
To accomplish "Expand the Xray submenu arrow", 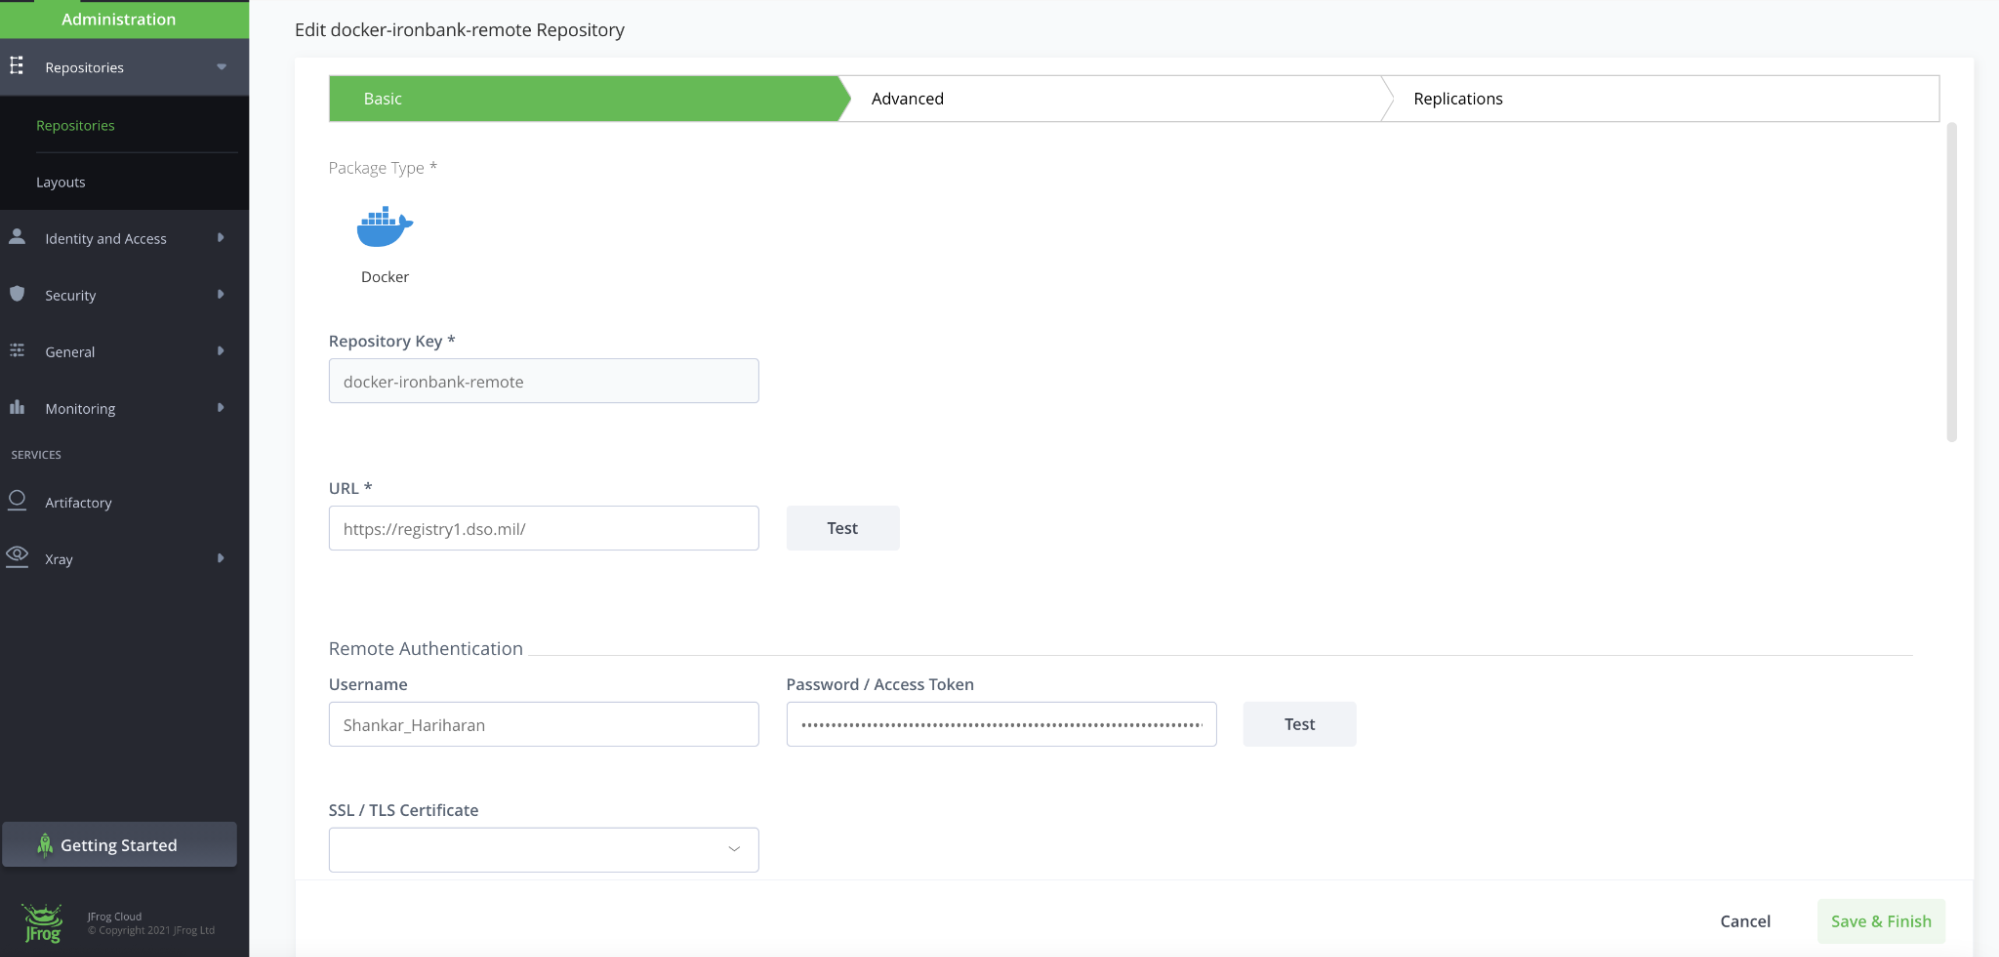I will click(x=221, y=558).
